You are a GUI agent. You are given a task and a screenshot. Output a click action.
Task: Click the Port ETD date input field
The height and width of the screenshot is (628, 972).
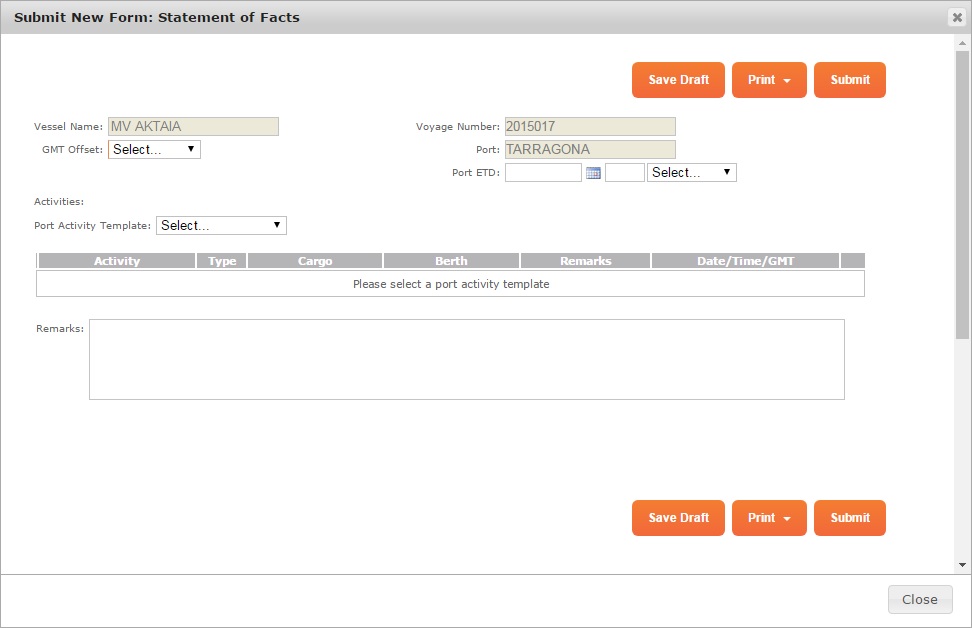click(543, 172)
